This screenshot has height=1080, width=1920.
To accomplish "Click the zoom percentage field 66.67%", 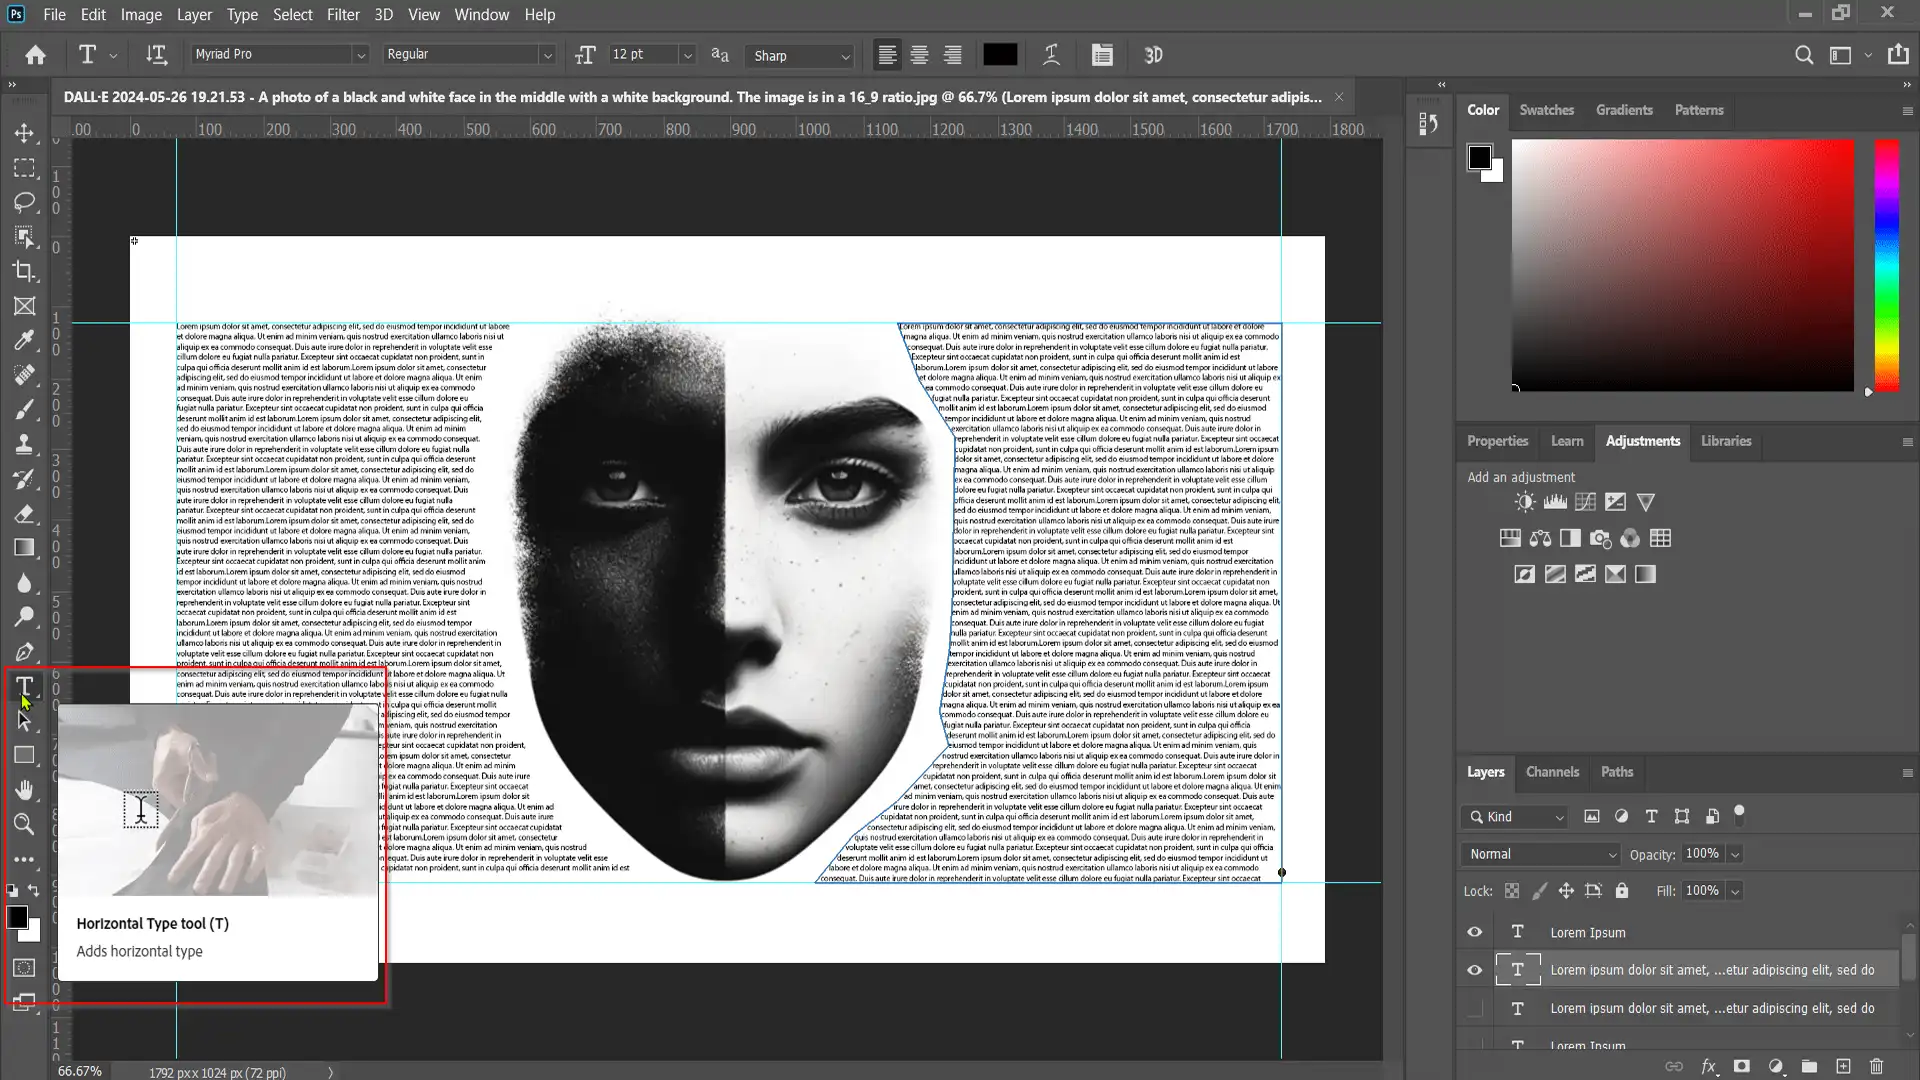I will 80,1071.
